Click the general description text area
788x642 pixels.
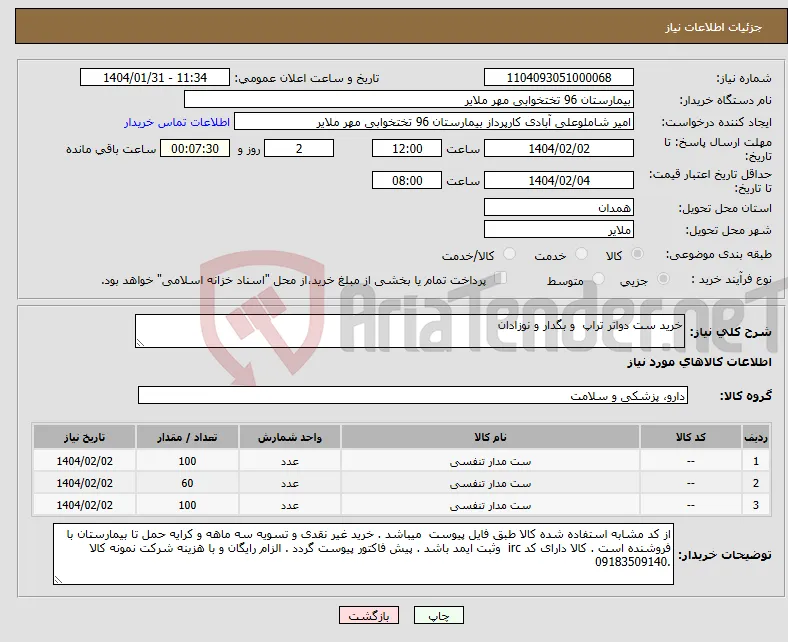[410, 331]
